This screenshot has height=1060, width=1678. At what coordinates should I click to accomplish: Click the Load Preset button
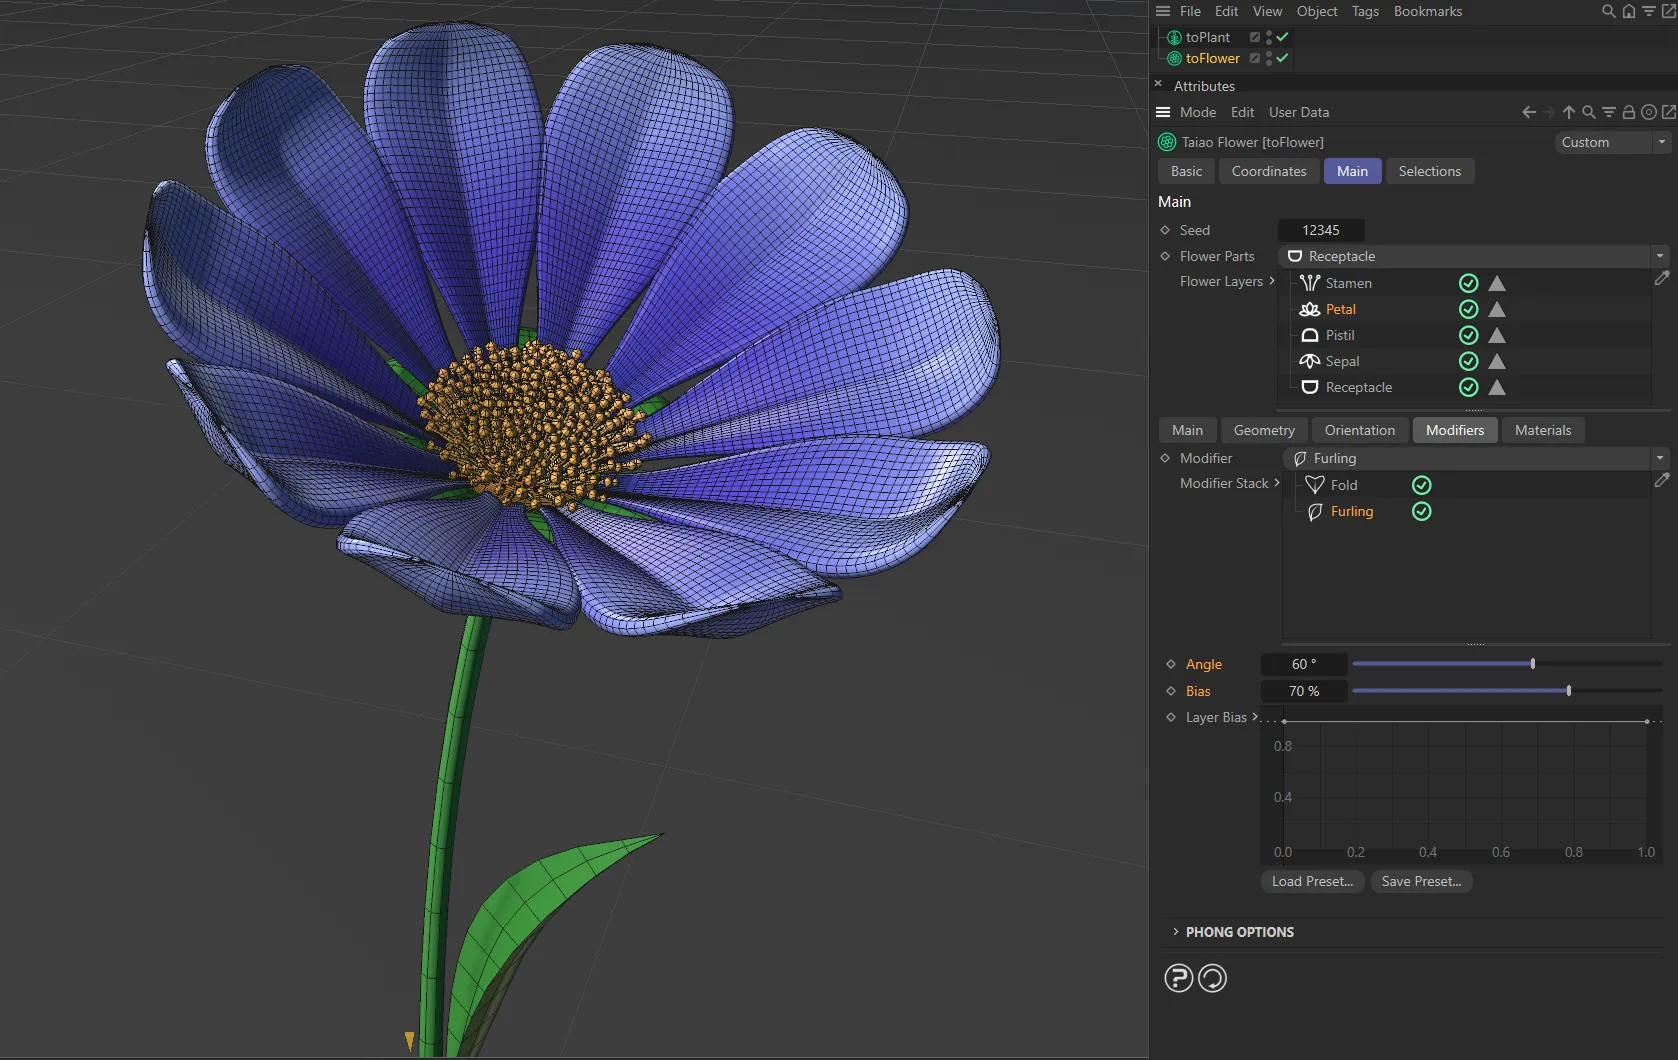(x=1312, y=881)
